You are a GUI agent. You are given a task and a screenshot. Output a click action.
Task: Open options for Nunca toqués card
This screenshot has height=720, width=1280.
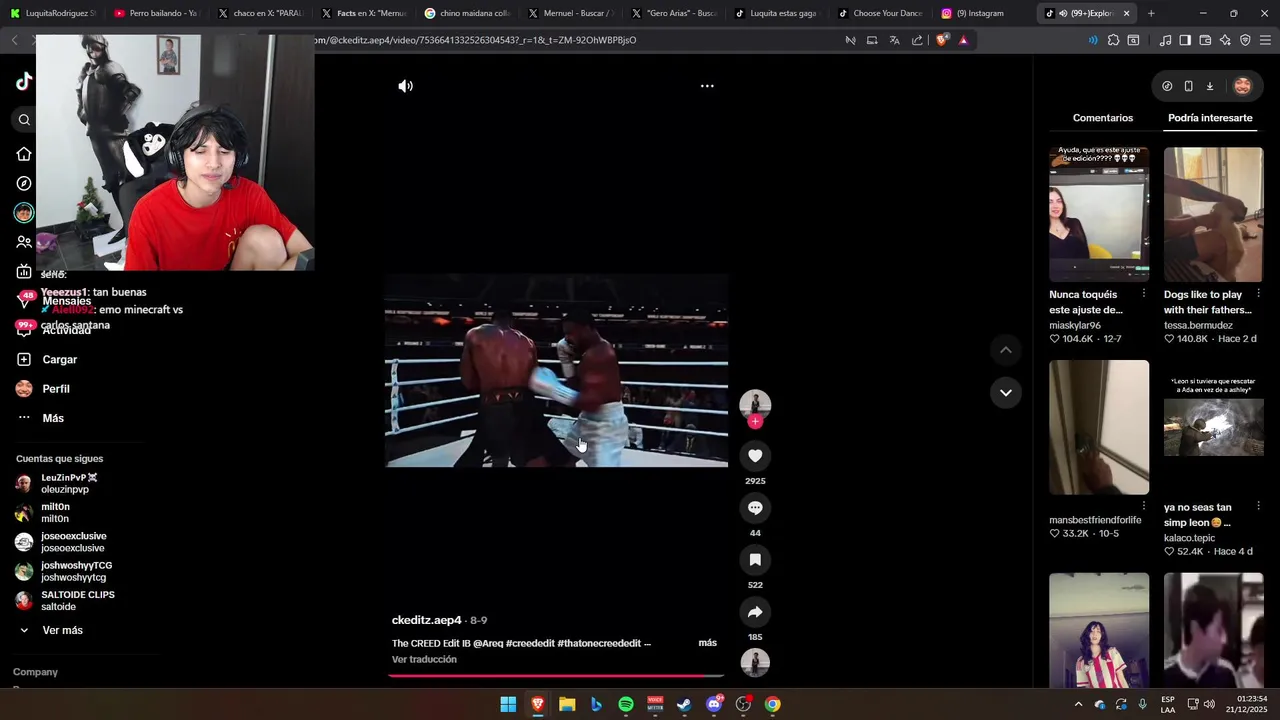(1144, 294)
